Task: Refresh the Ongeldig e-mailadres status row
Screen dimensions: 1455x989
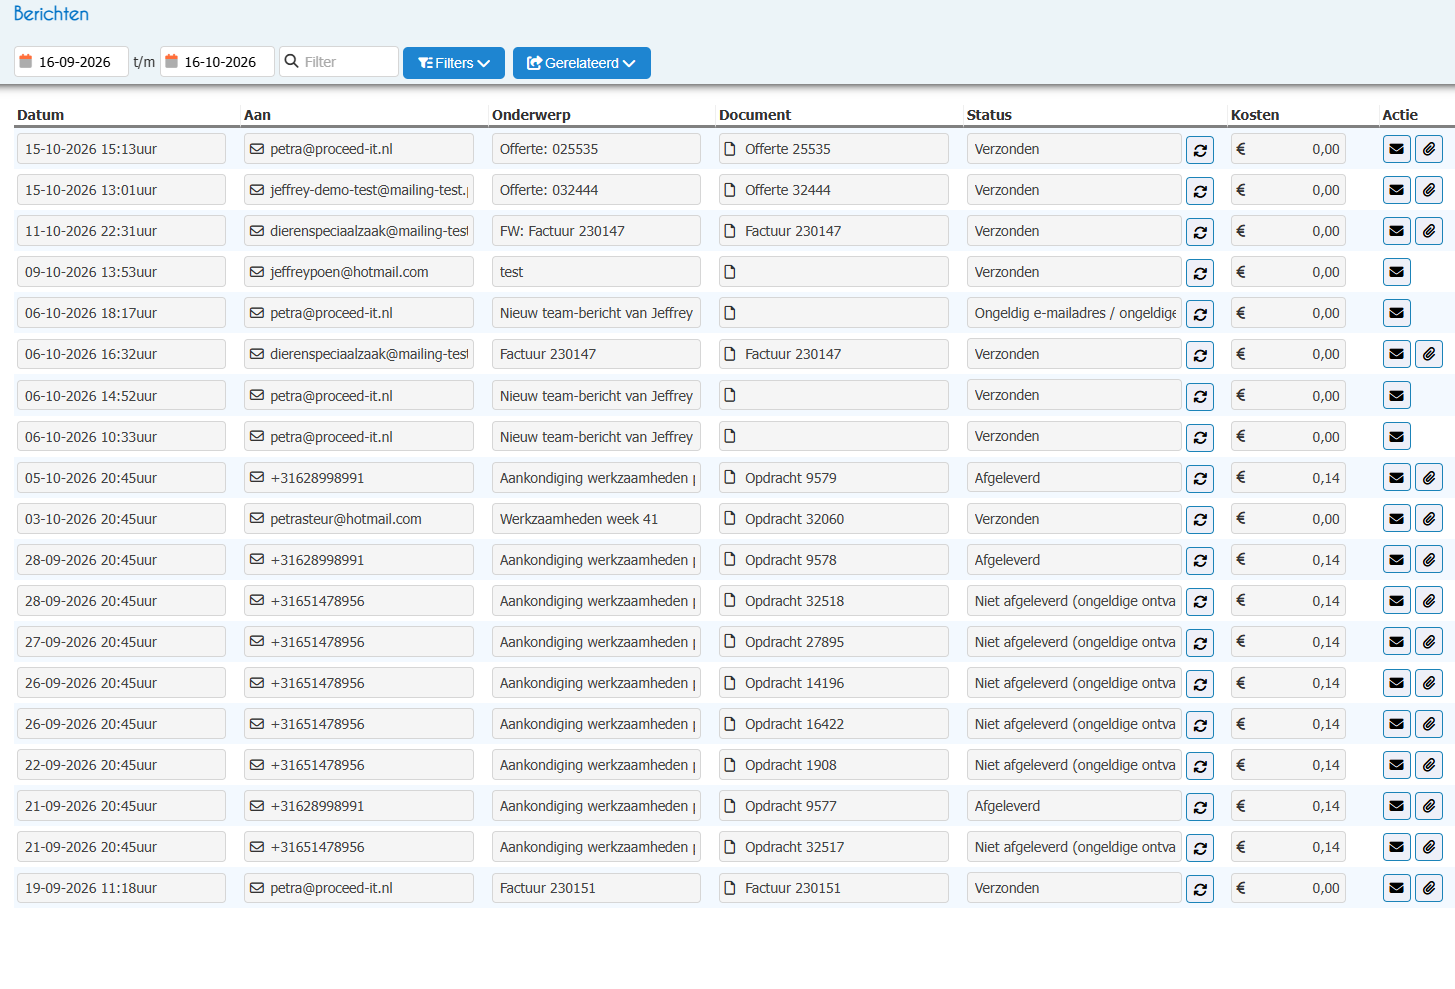Action: coord(1200,314)
